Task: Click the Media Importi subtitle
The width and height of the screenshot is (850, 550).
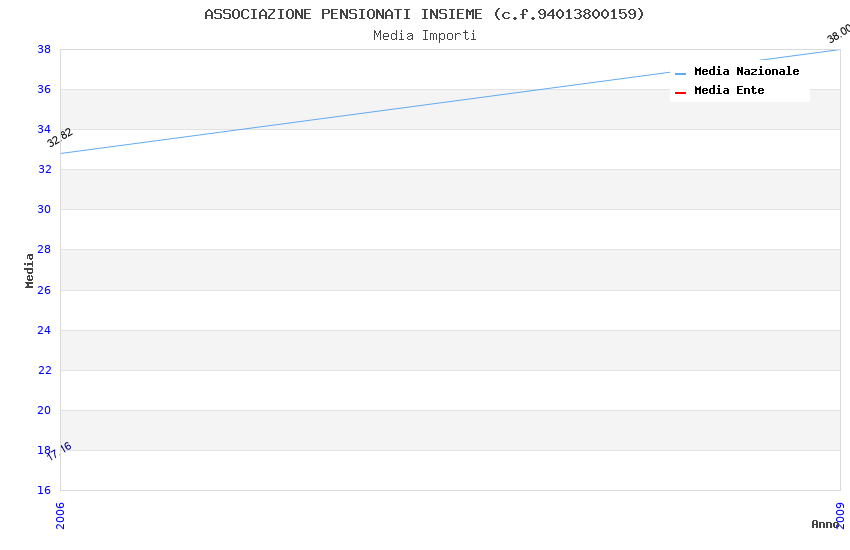Action: [424, 36]
